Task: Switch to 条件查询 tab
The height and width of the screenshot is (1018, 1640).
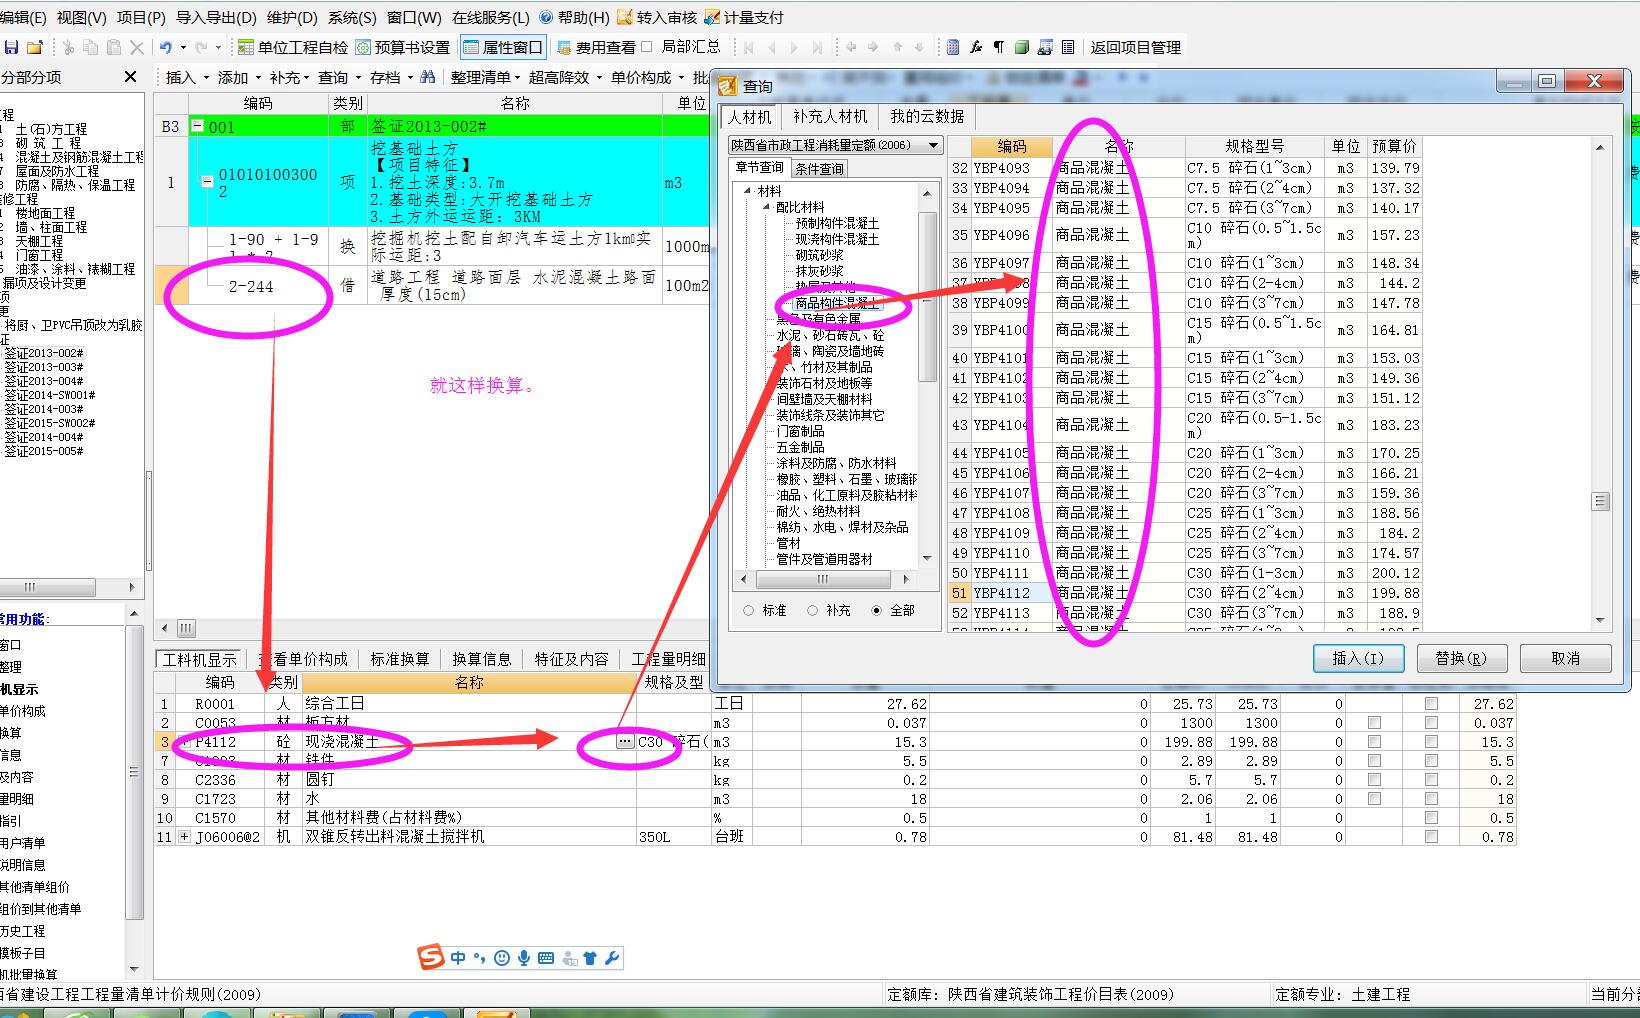Action: [820, 168]
